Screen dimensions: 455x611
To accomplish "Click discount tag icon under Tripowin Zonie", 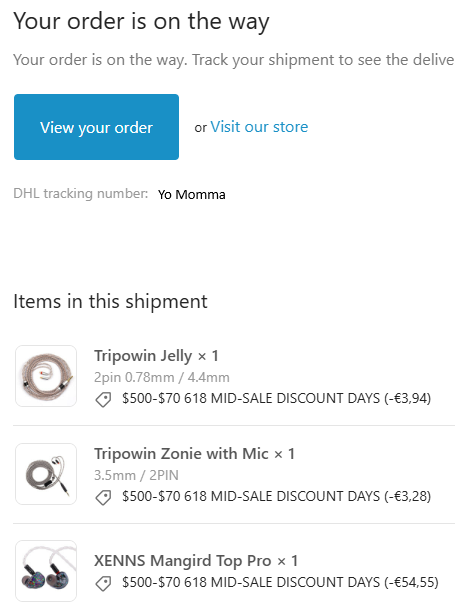I will click(103, 497).
